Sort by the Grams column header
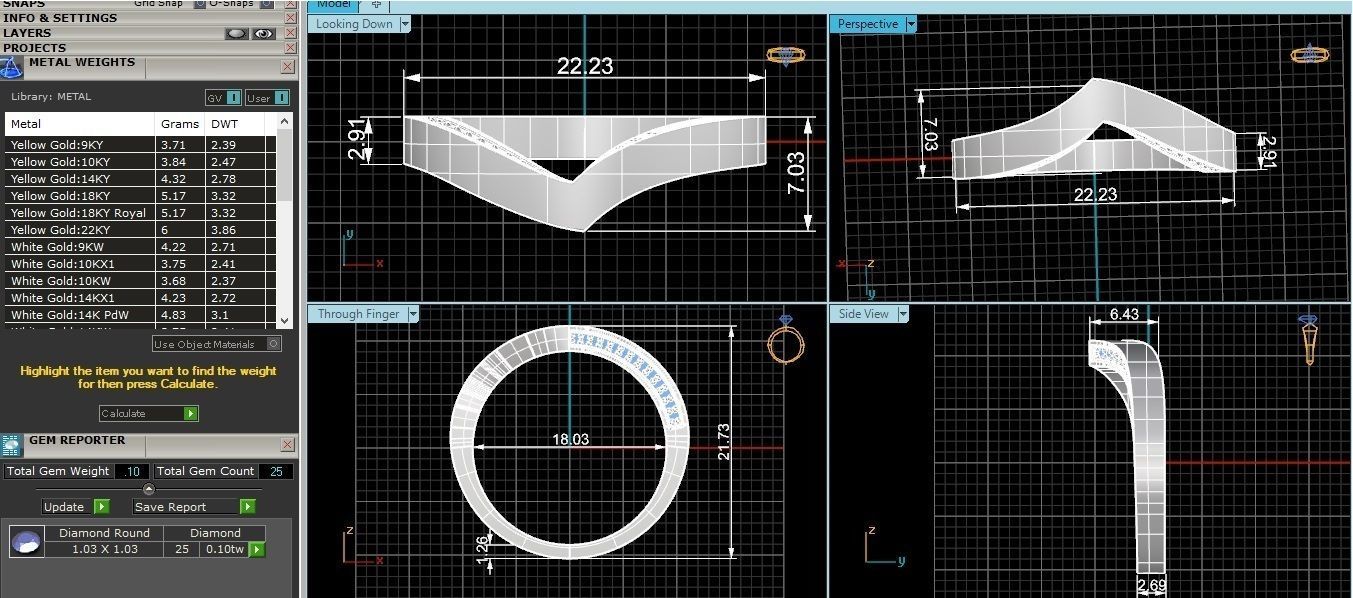Screen dimensions: 1353x598 coord(181,124)
